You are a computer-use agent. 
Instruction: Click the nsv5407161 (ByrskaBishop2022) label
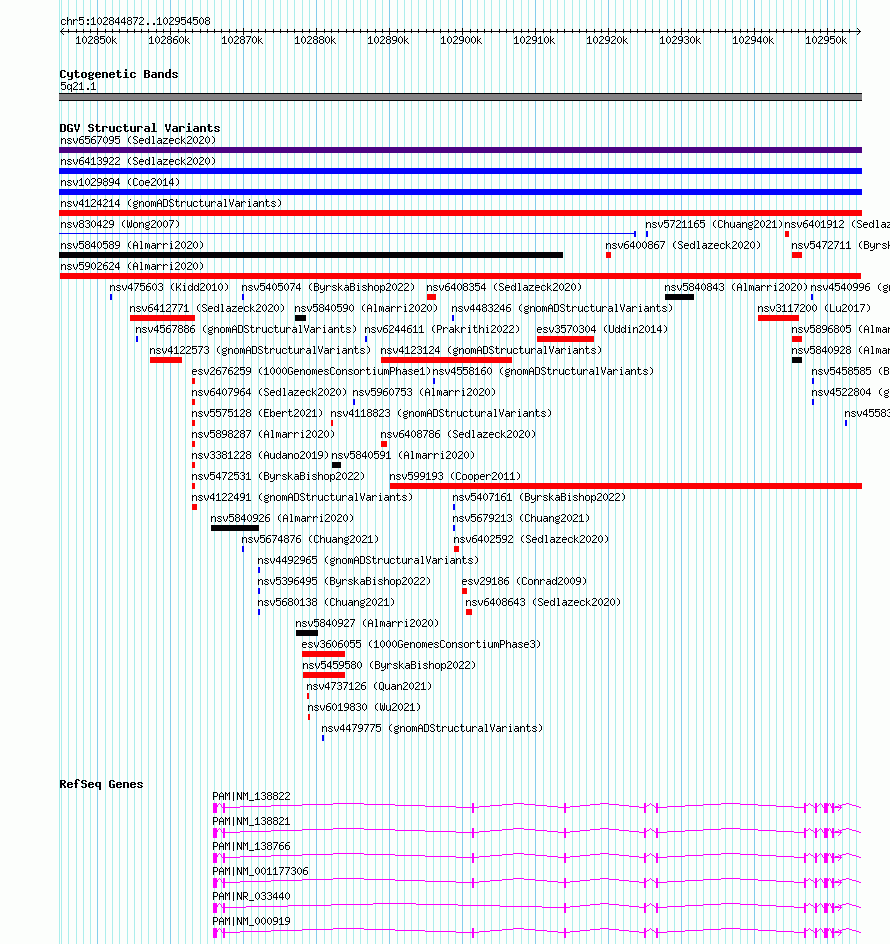click(x=539, y=497)
